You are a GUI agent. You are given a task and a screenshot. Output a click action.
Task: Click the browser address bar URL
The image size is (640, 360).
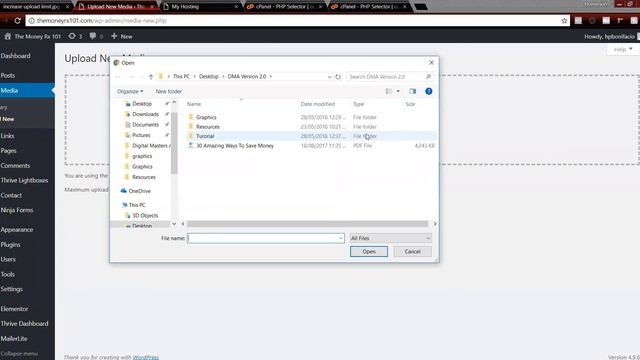click(x=101, y=20)
